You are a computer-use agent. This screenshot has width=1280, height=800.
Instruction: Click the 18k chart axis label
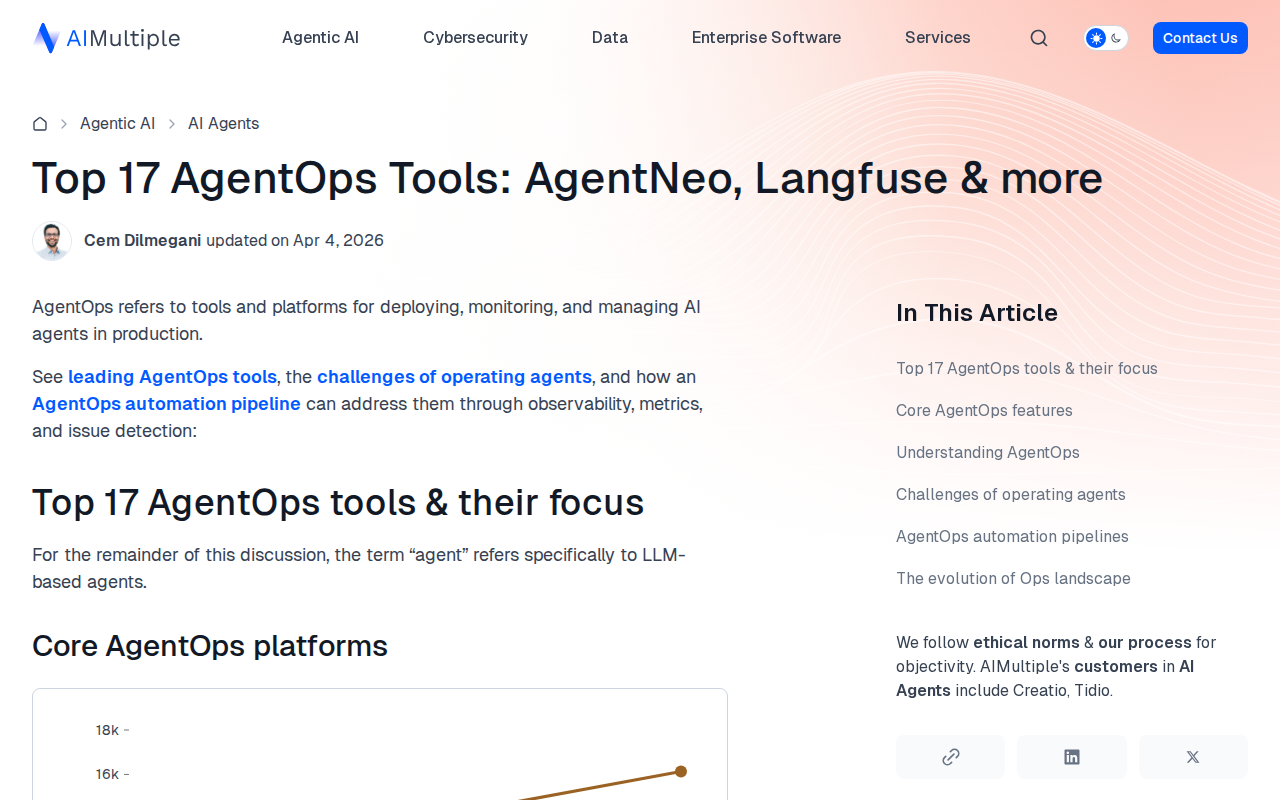[107, 730]
